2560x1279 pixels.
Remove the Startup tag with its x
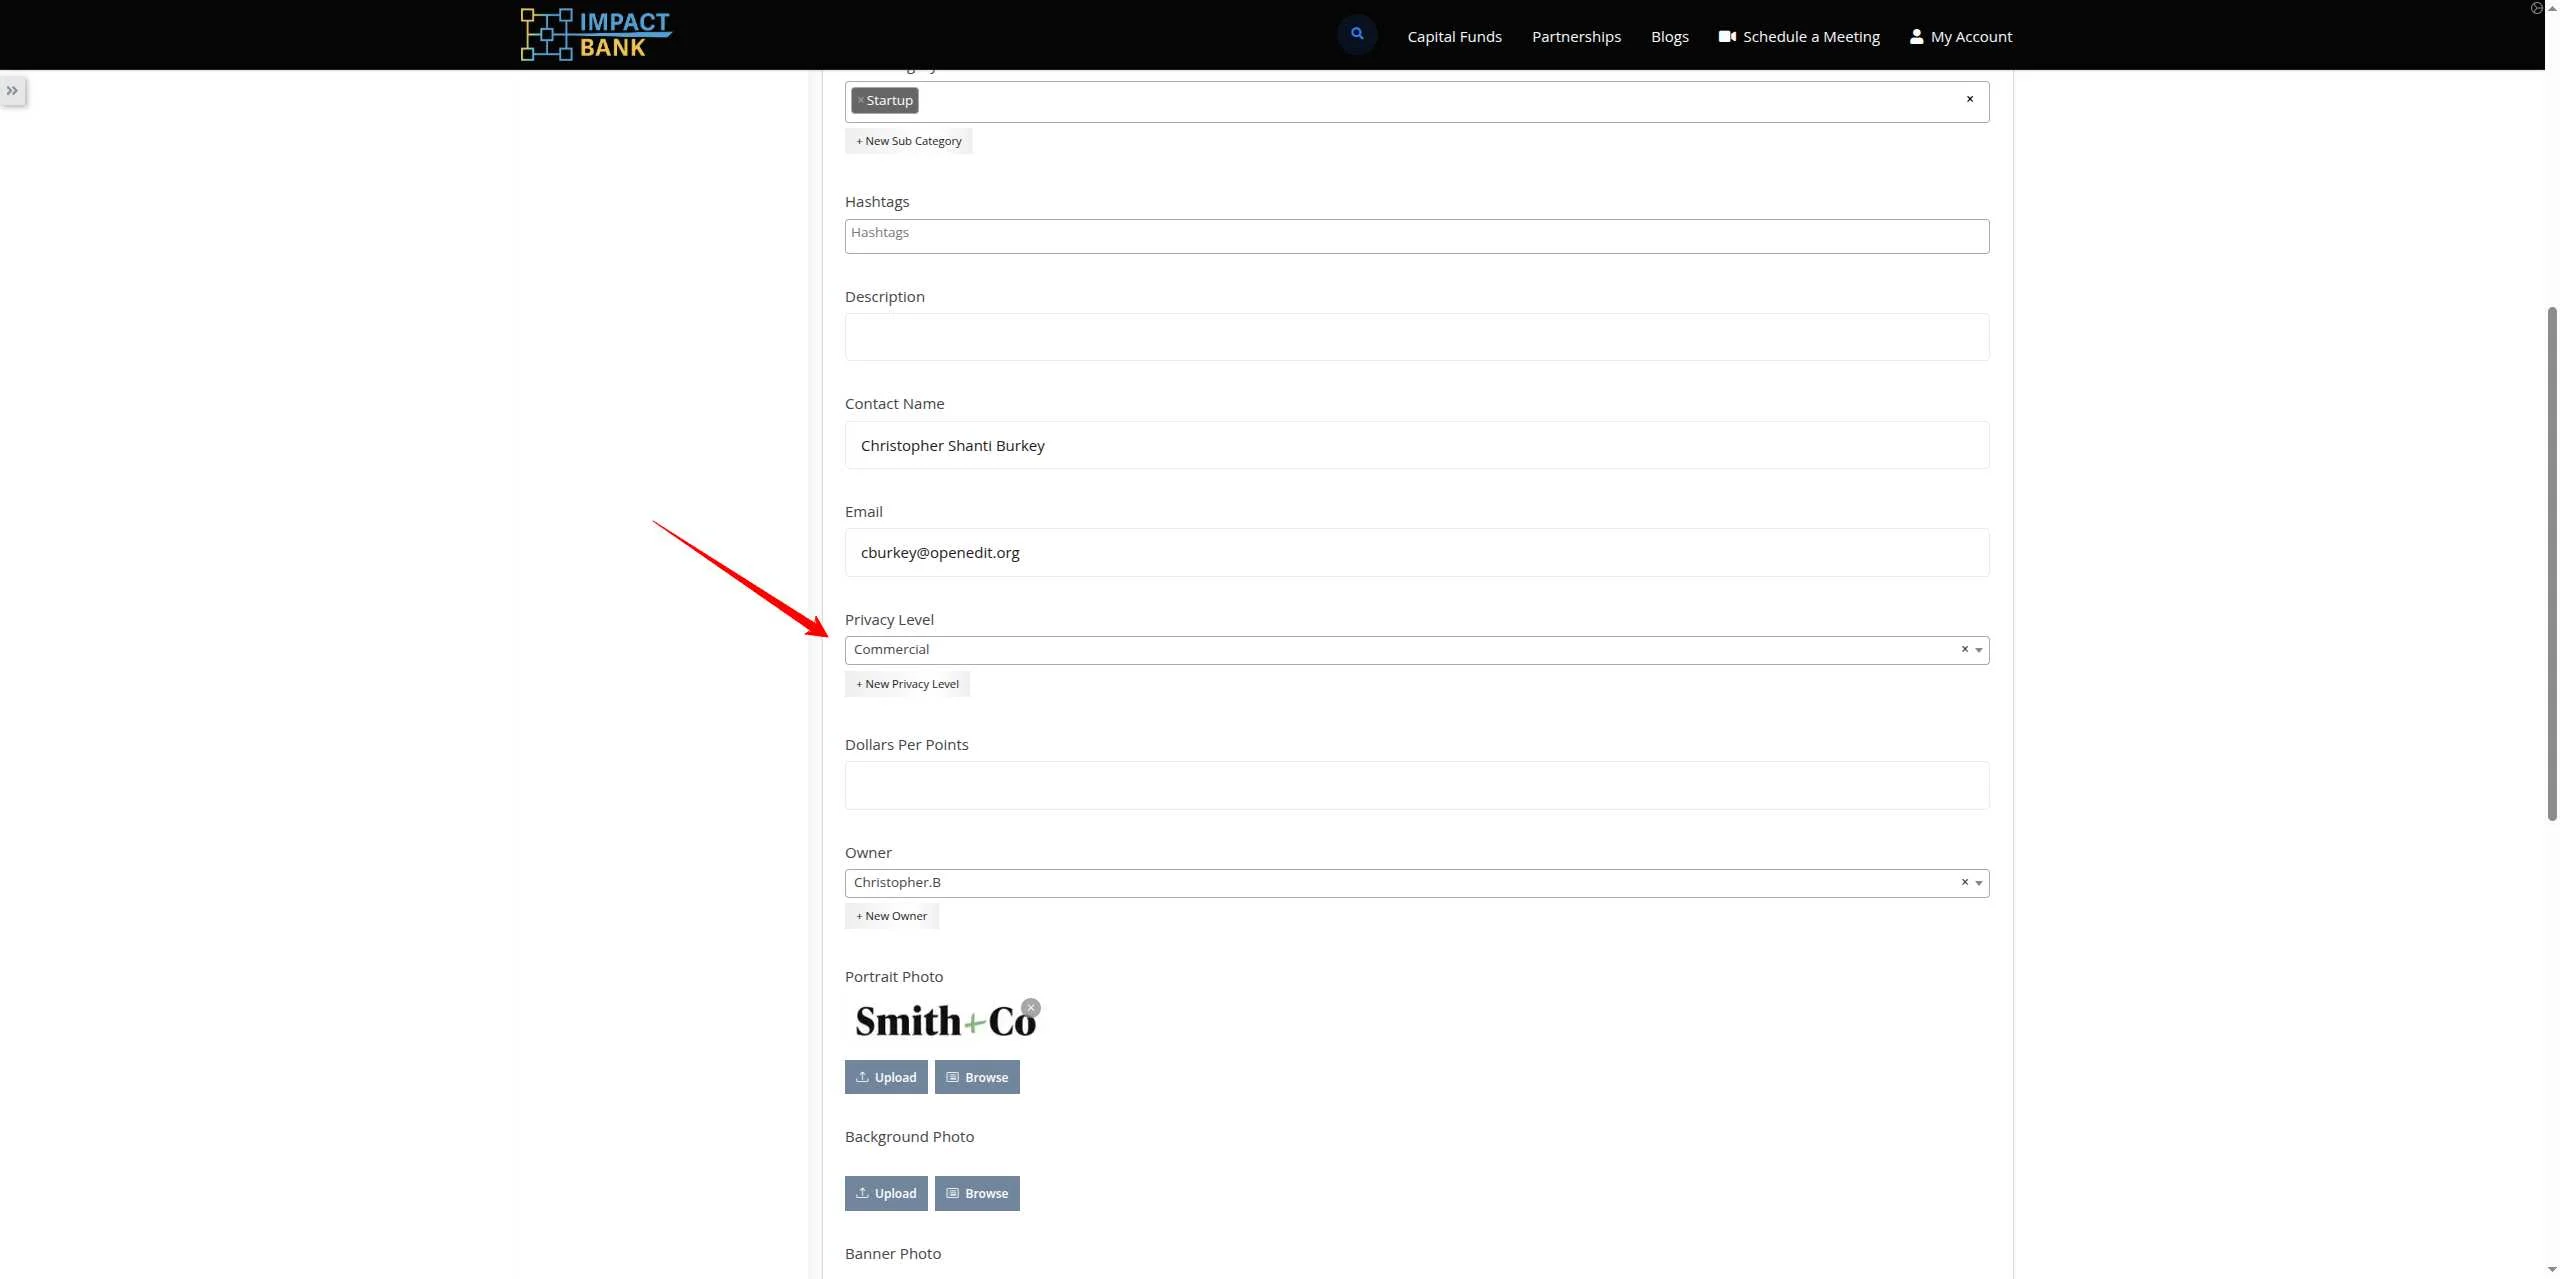tap(860, 101)
